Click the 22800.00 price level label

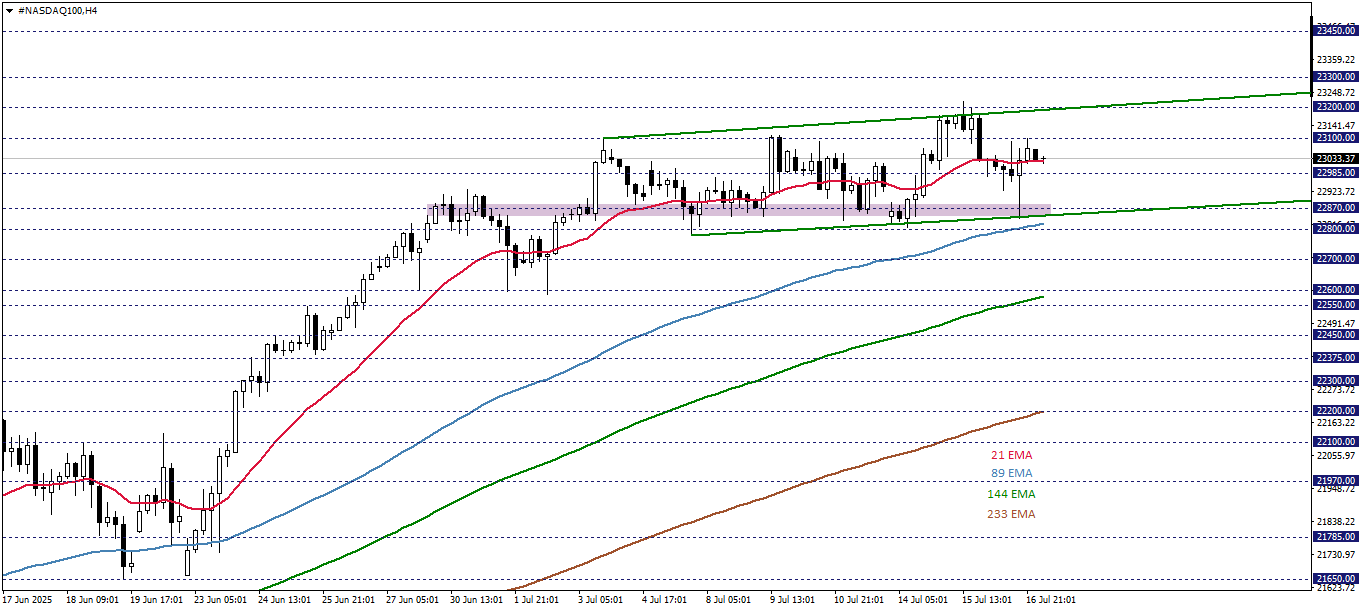click(x=1336, y=228)
